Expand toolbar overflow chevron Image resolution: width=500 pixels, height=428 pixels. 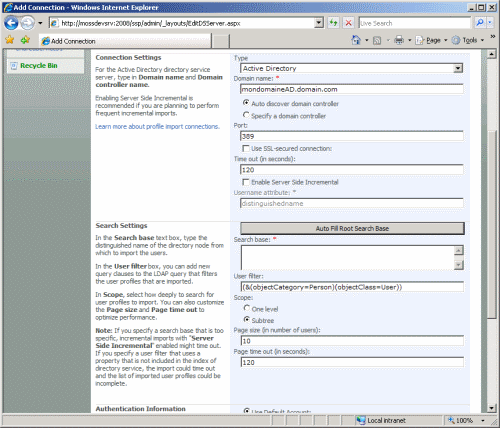tap(493, 36)
